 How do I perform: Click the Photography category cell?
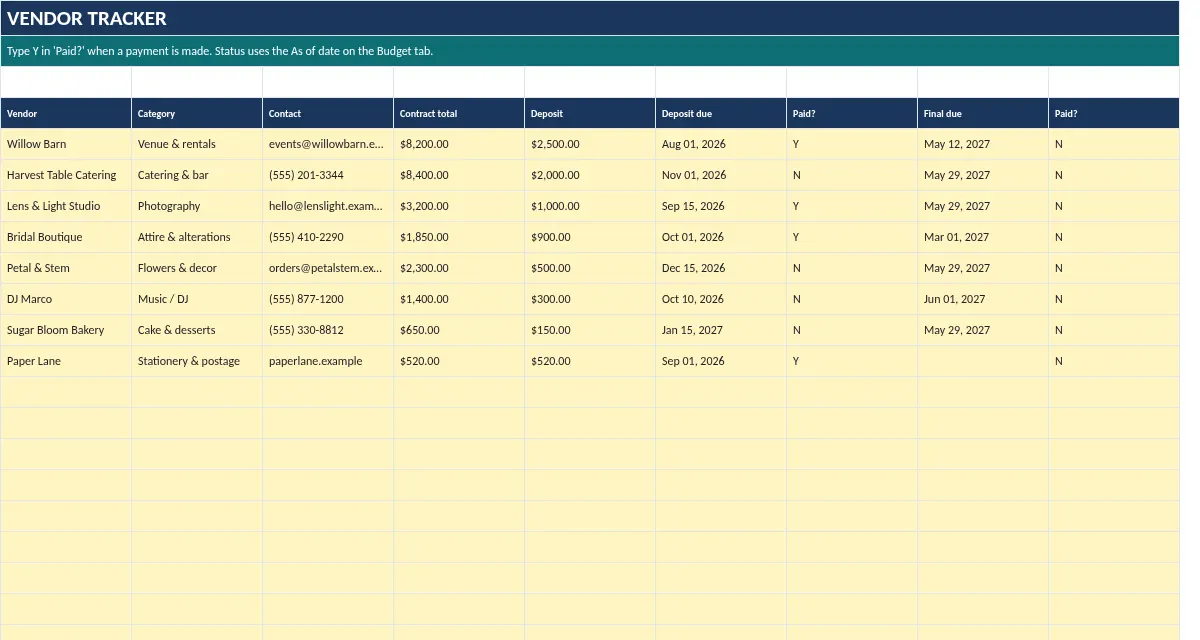tap(197, 206)
